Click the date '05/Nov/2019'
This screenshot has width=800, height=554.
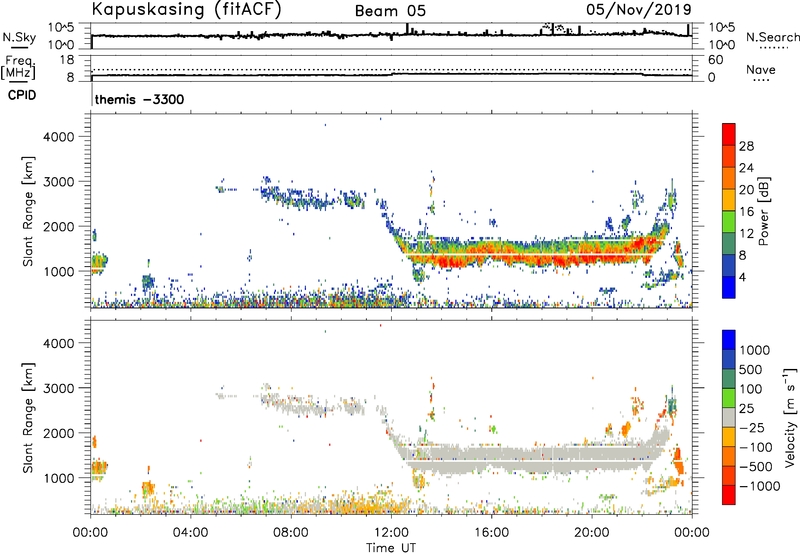(x=639, y=9)
